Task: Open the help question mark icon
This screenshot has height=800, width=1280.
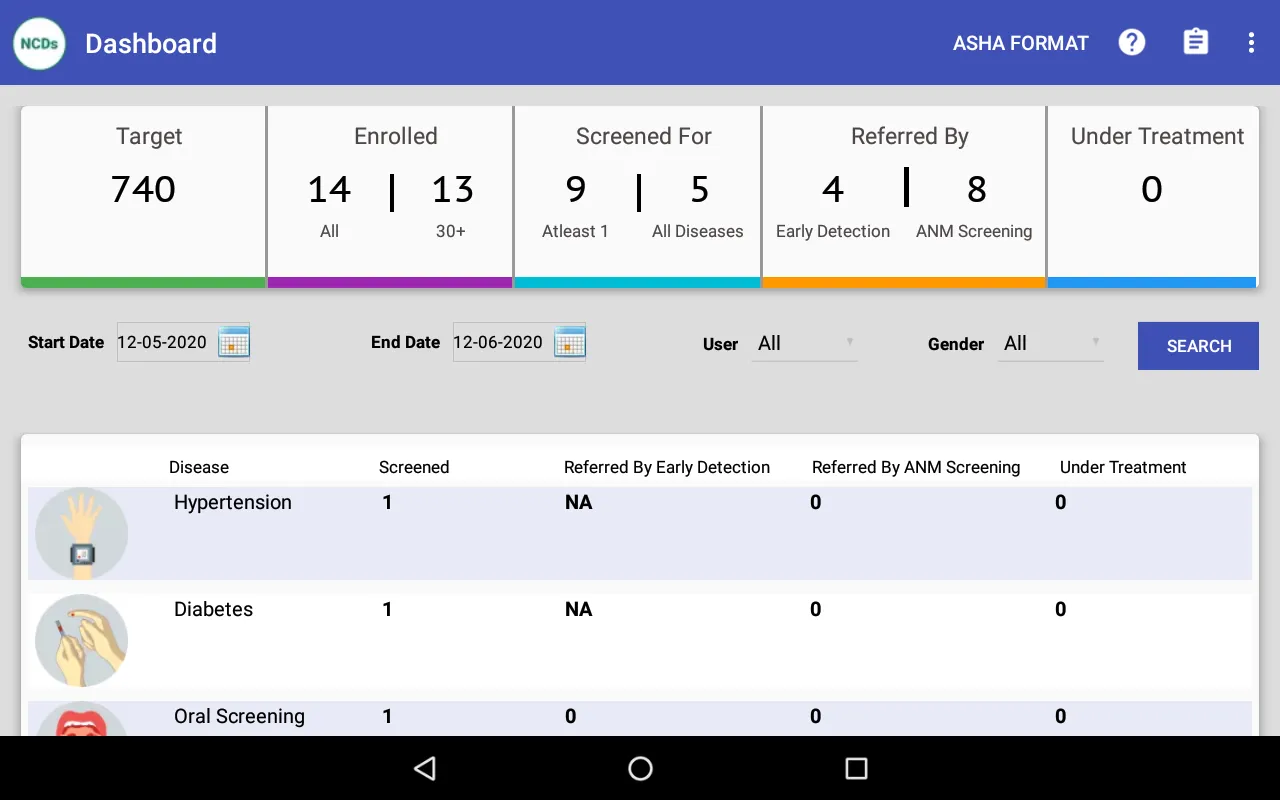Action: pos(1131,42)
